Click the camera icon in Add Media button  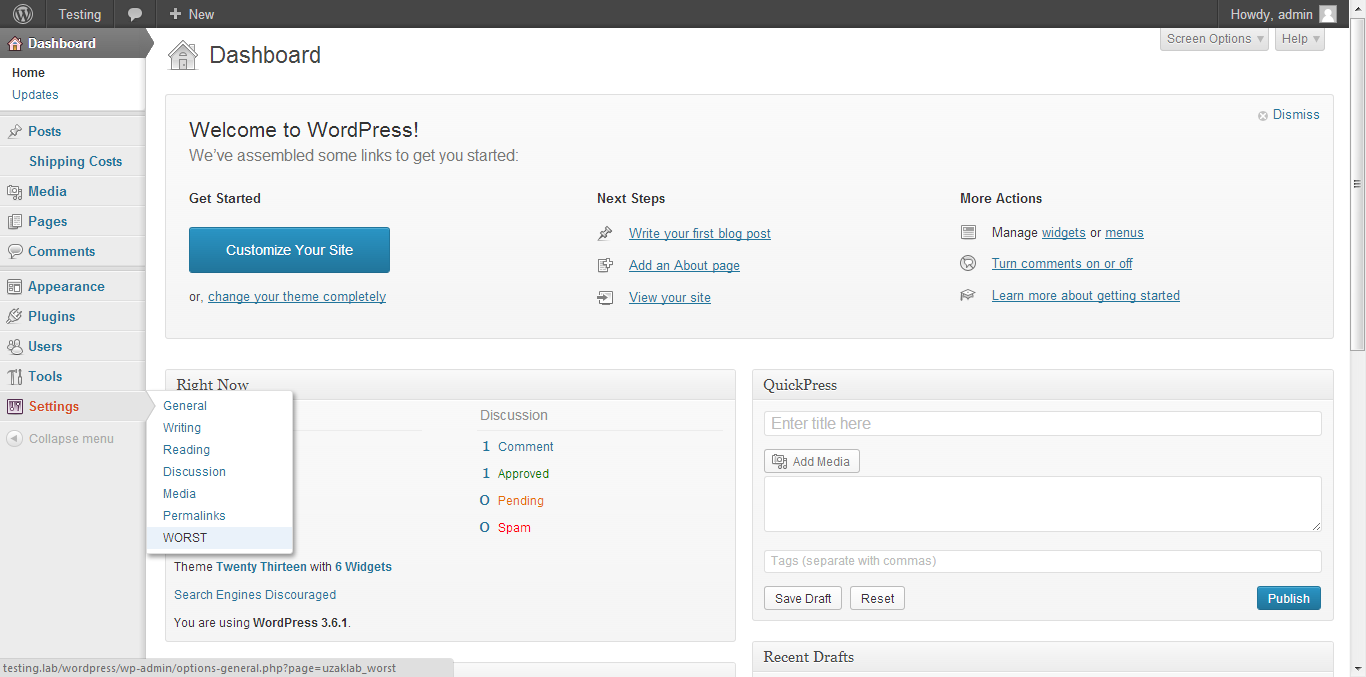779,461
